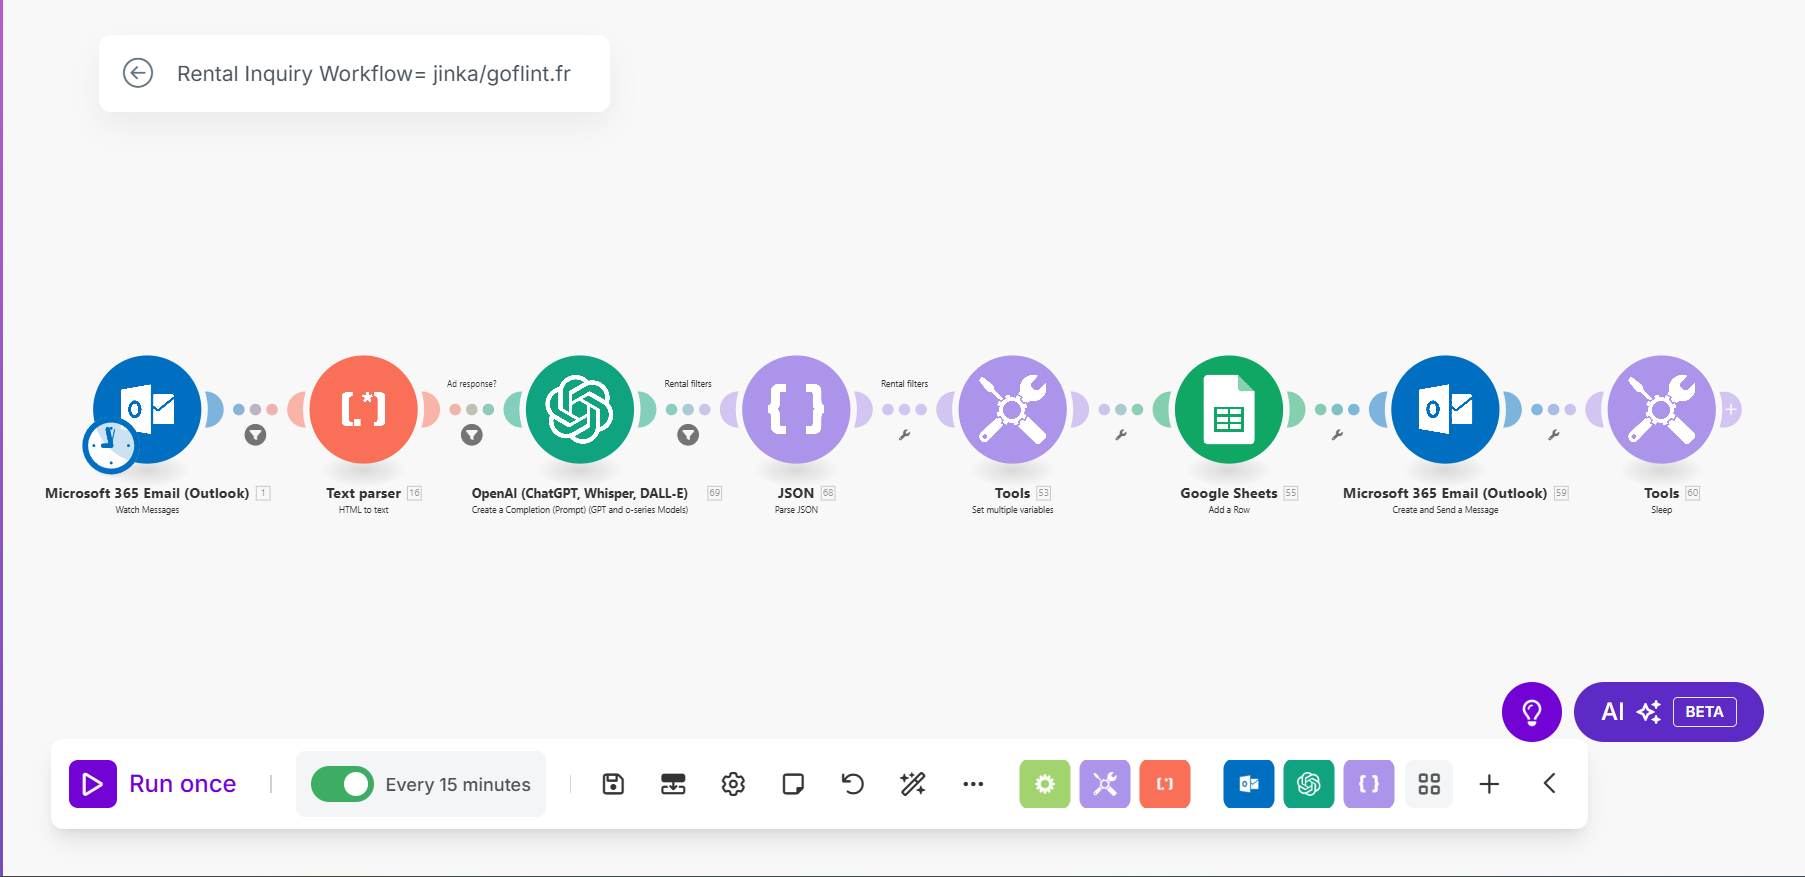This screenshot has width=1805, height=877.
Task: Open the notes icon in the toolbar
Action: coord(793,784)
